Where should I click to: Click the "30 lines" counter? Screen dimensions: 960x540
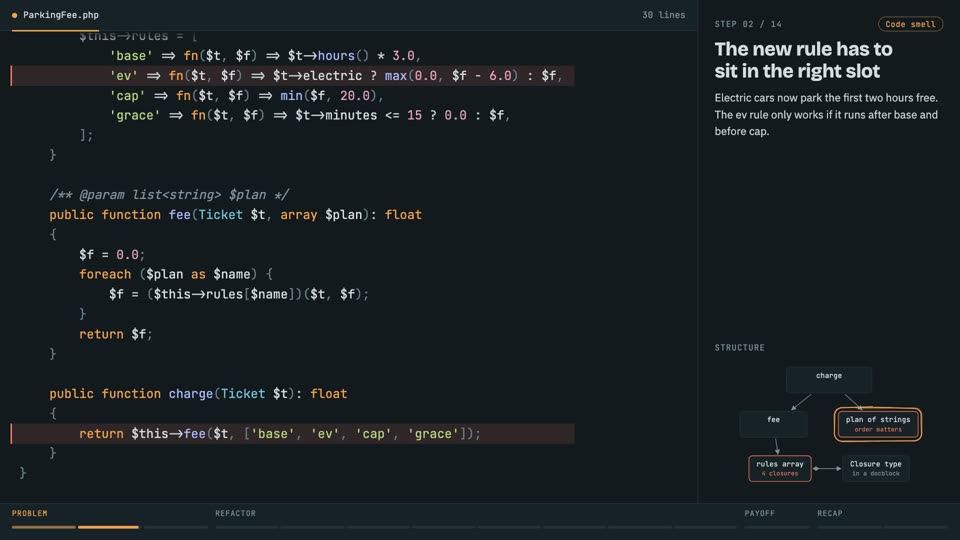coord(663,15)
